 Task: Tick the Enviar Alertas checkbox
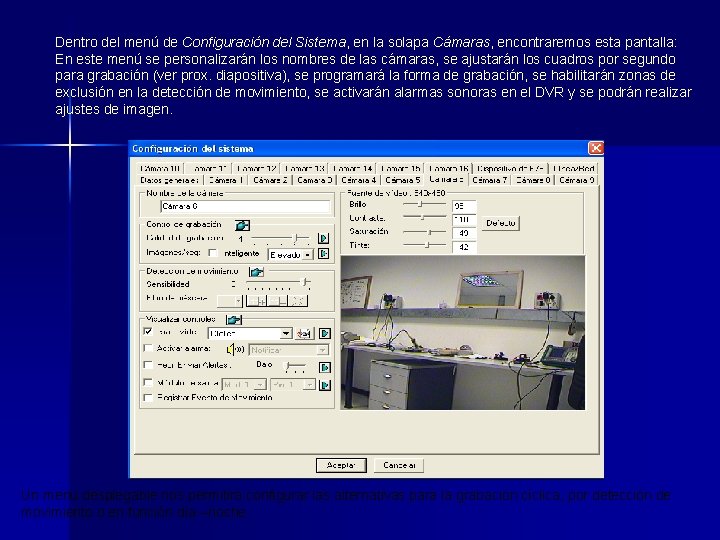point(148,365)
